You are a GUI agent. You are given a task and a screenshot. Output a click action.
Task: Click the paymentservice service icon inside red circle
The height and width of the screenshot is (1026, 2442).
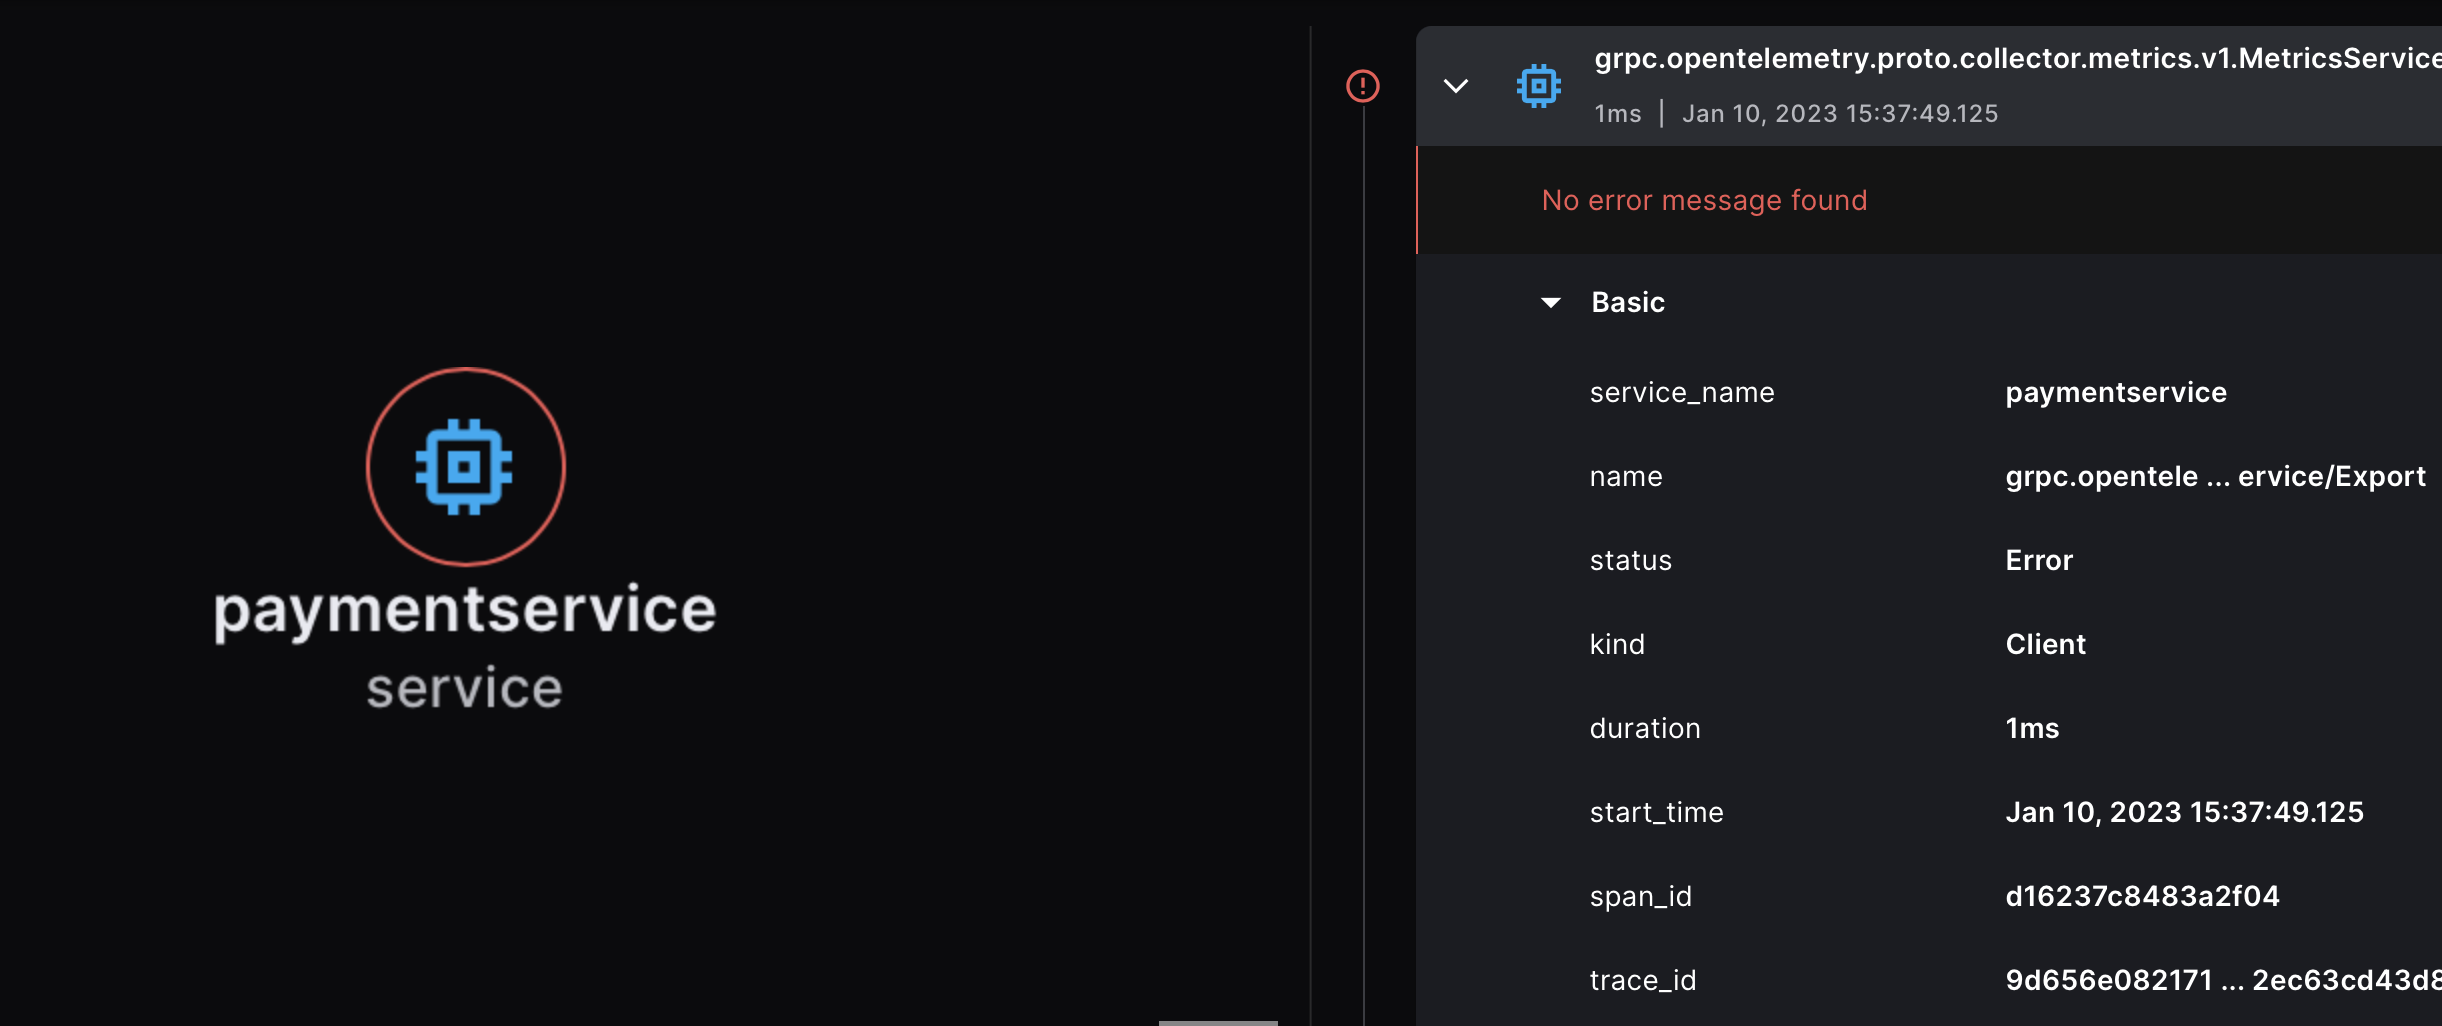(465, 467)
